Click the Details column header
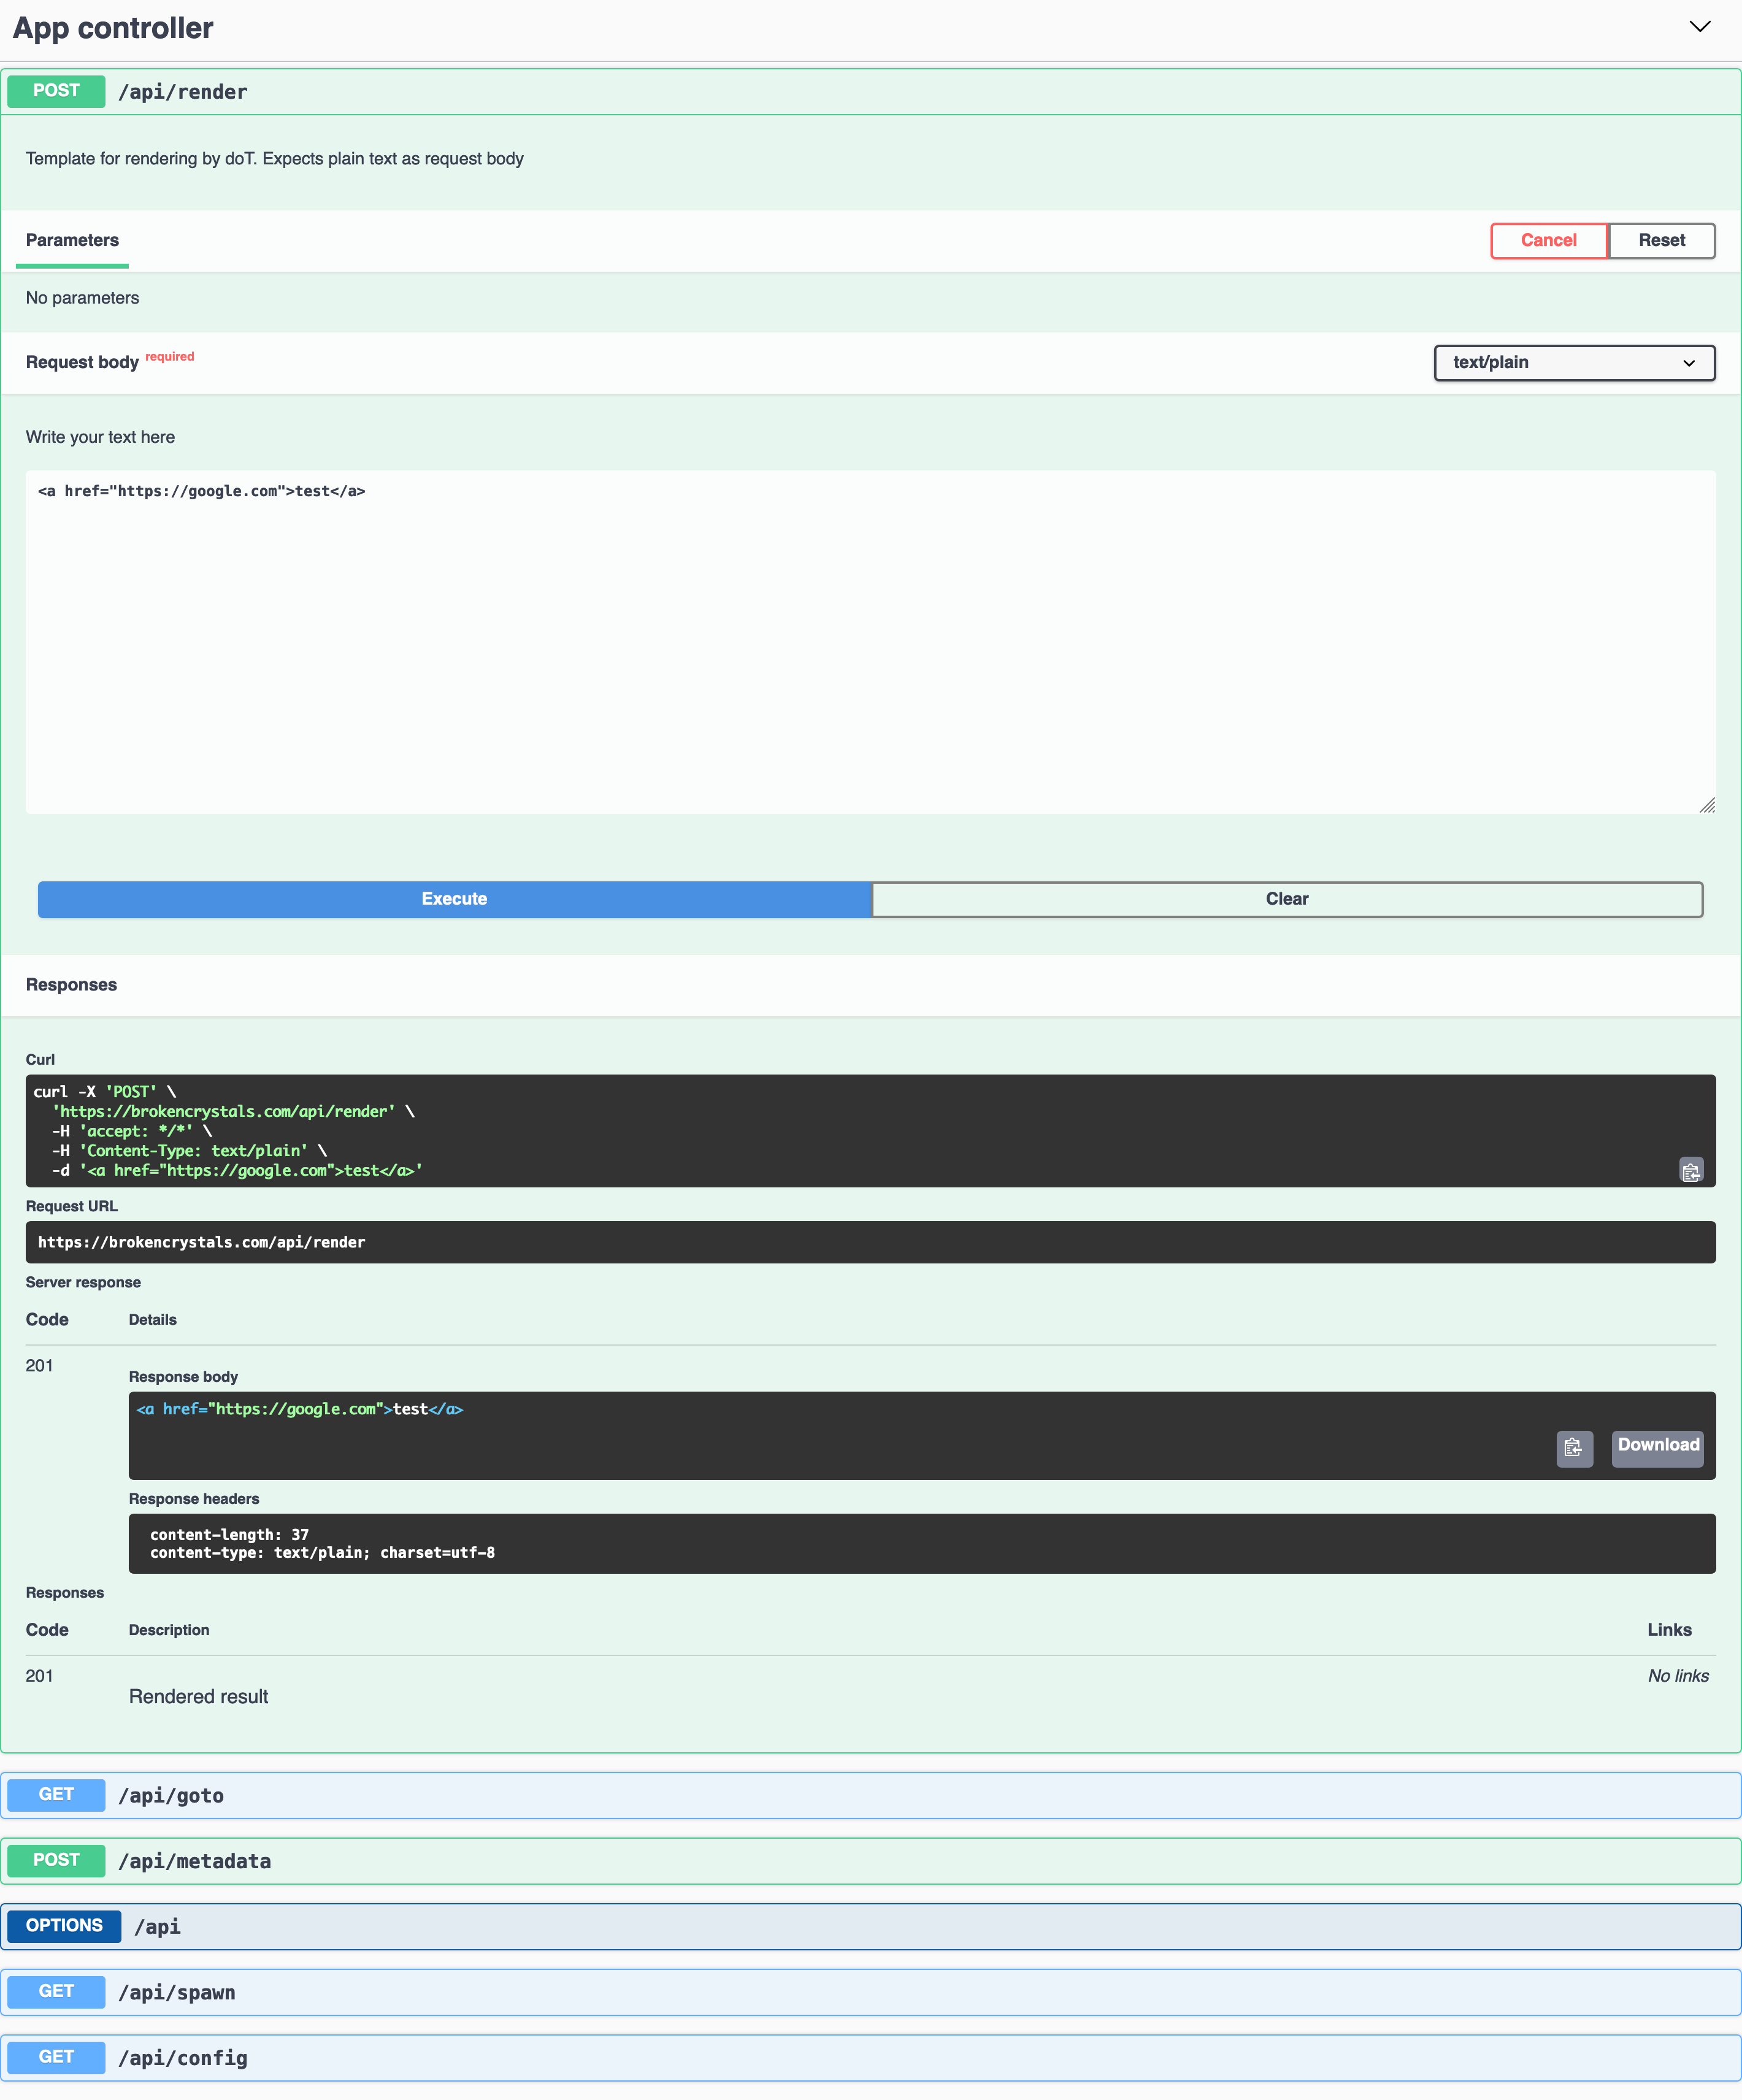 pyautogui.click(x=152, y=1320)
